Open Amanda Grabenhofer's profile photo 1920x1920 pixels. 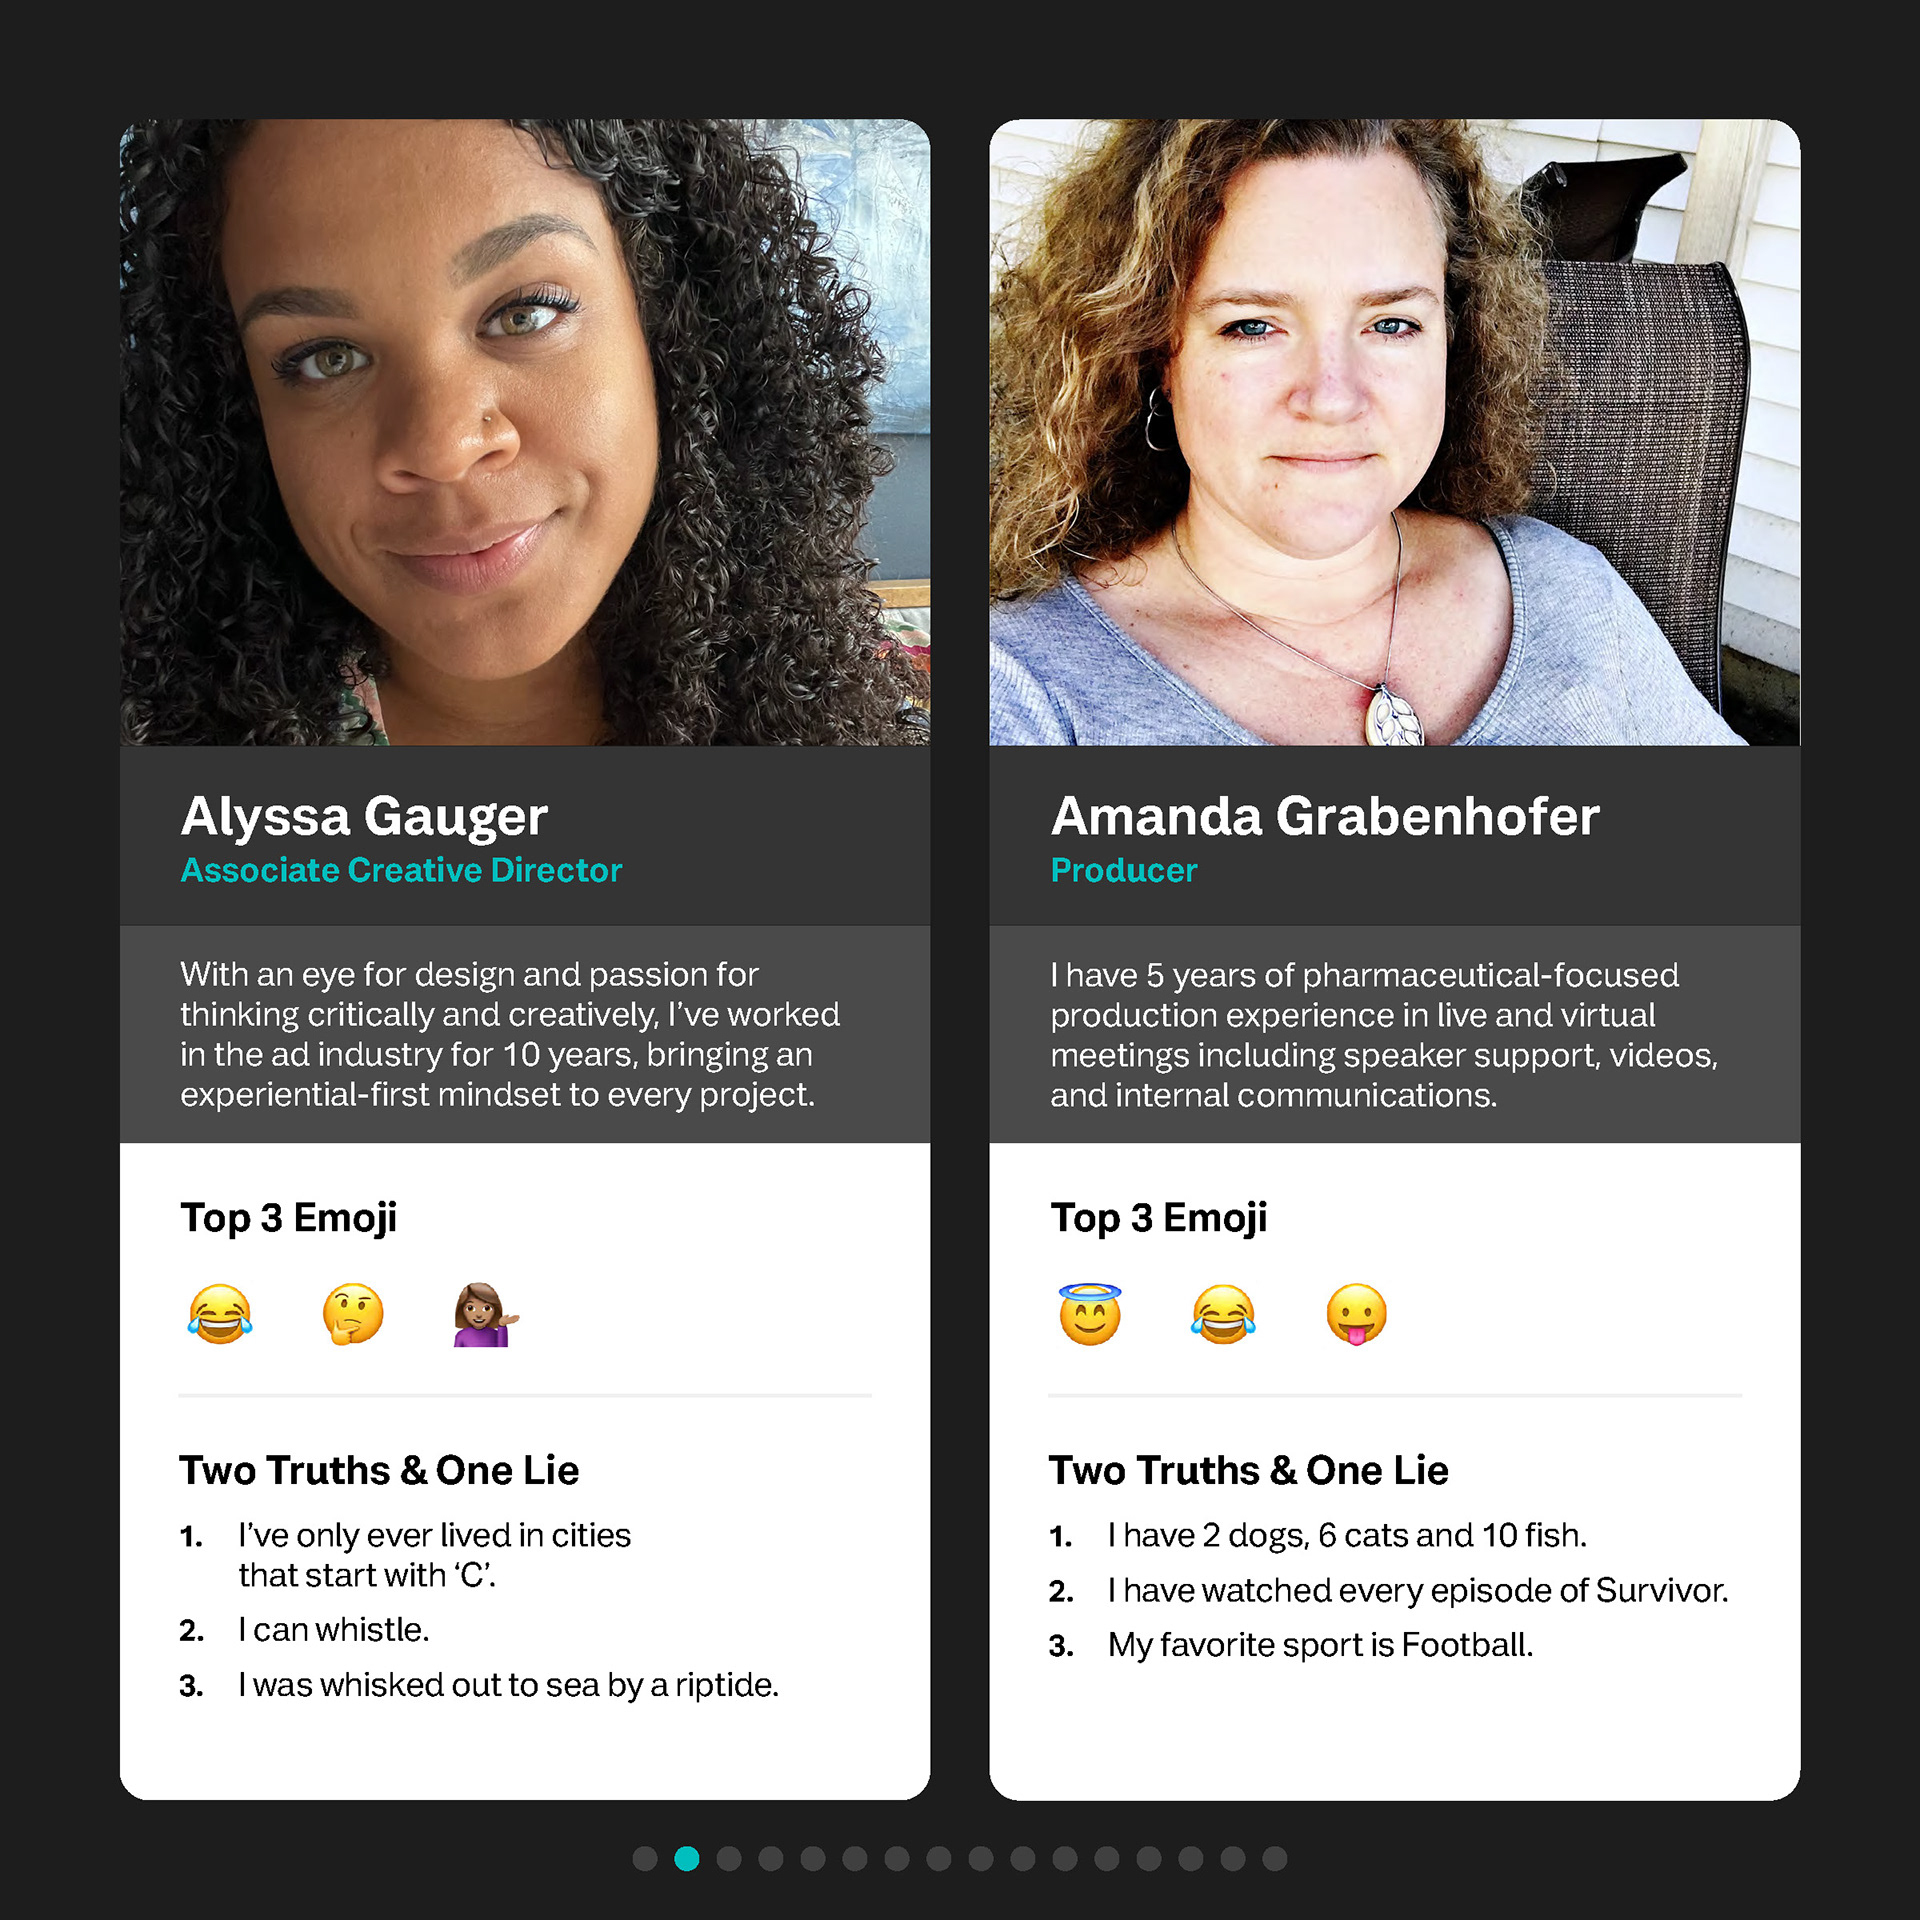[1395, 432]
